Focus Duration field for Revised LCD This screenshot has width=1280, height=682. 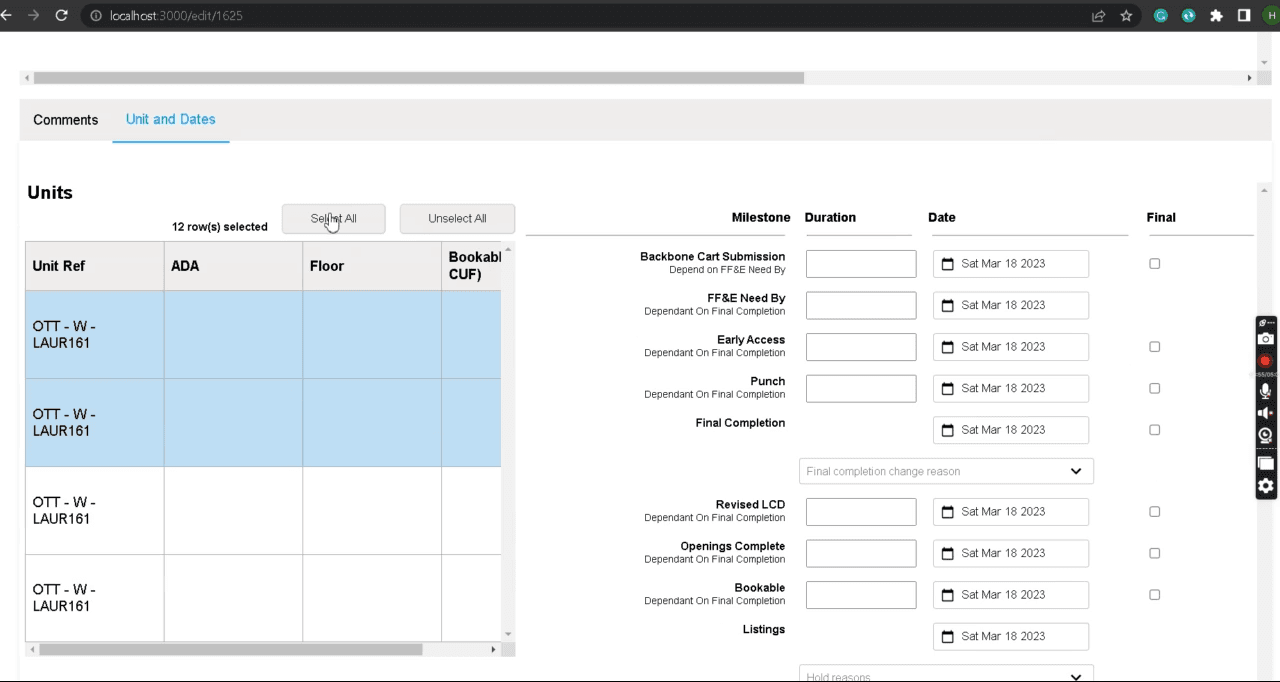point(861,512)
